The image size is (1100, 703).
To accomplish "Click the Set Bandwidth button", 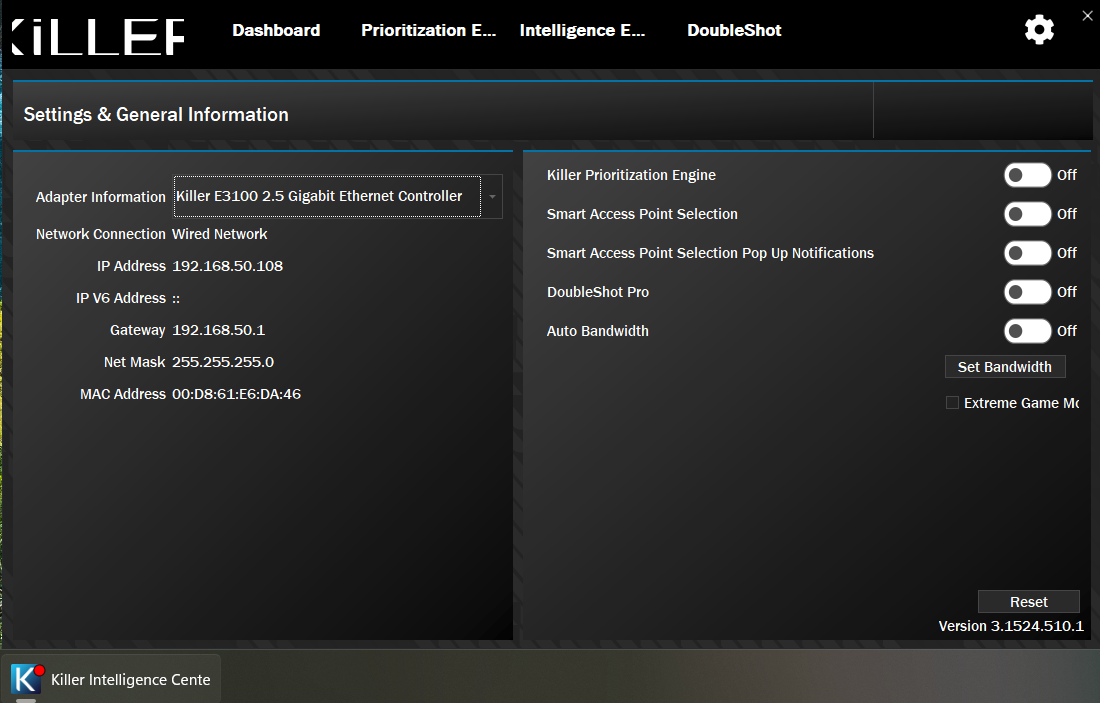I will point(1005,367).
